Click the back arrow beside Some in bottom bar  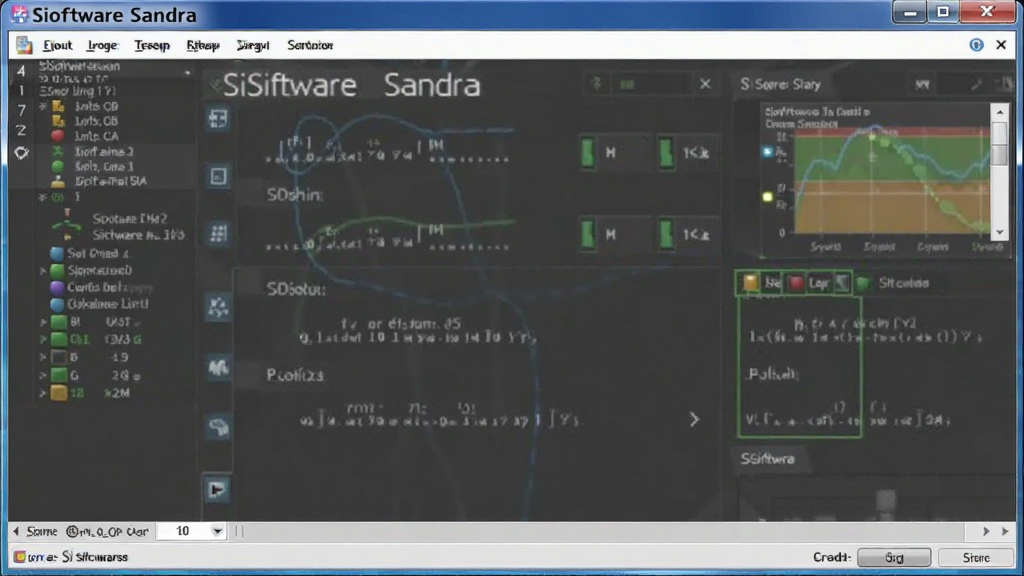pos(16,532)
